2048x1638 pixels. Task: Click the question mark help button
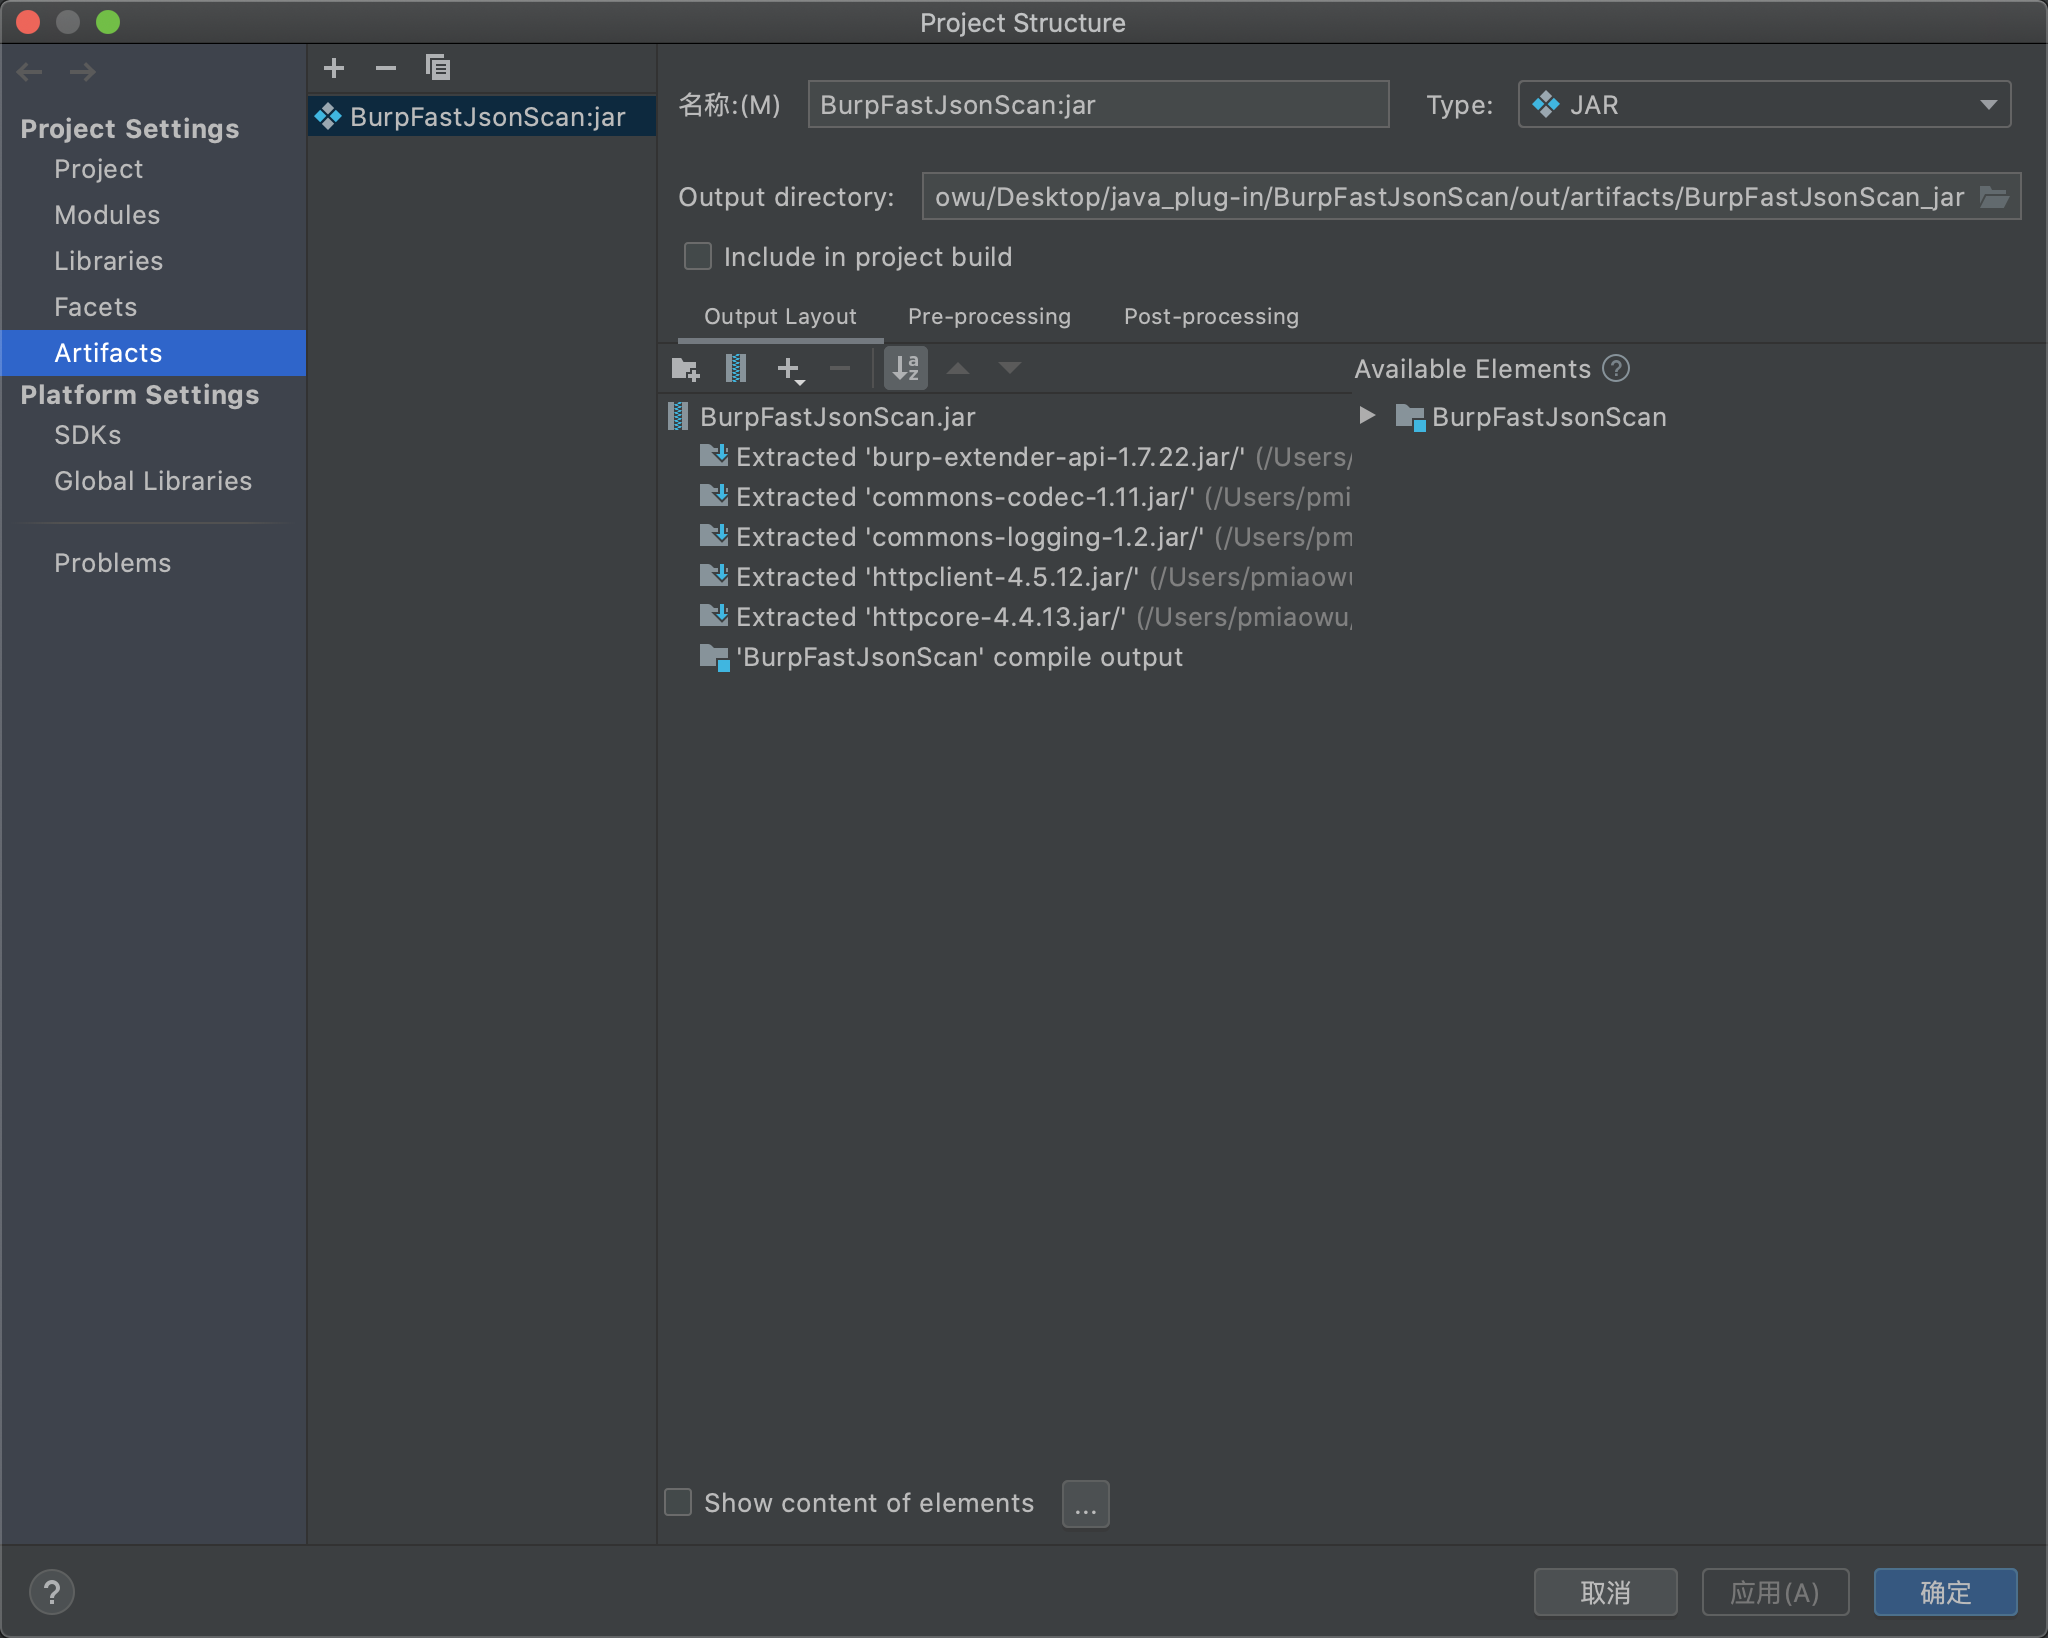(x=52, y=1592)
